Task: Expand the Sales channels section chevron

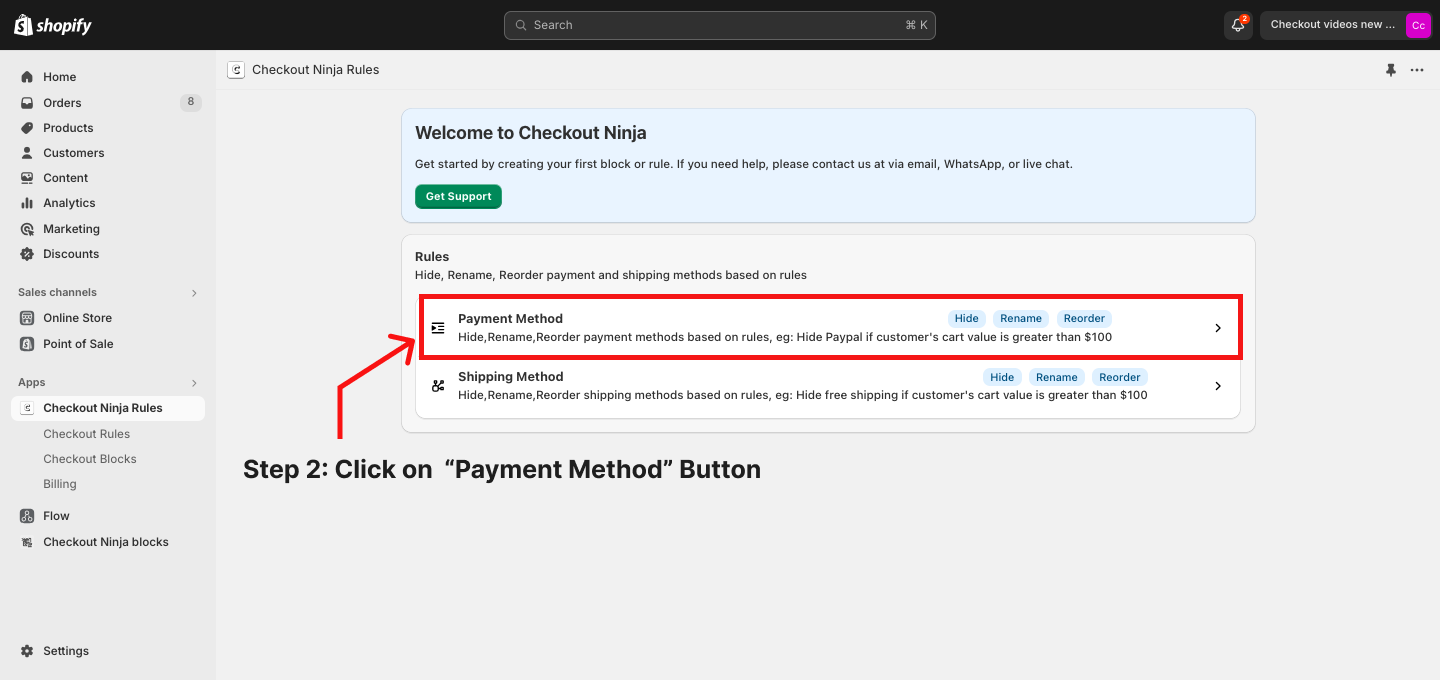Action: (x=194, y=293)
